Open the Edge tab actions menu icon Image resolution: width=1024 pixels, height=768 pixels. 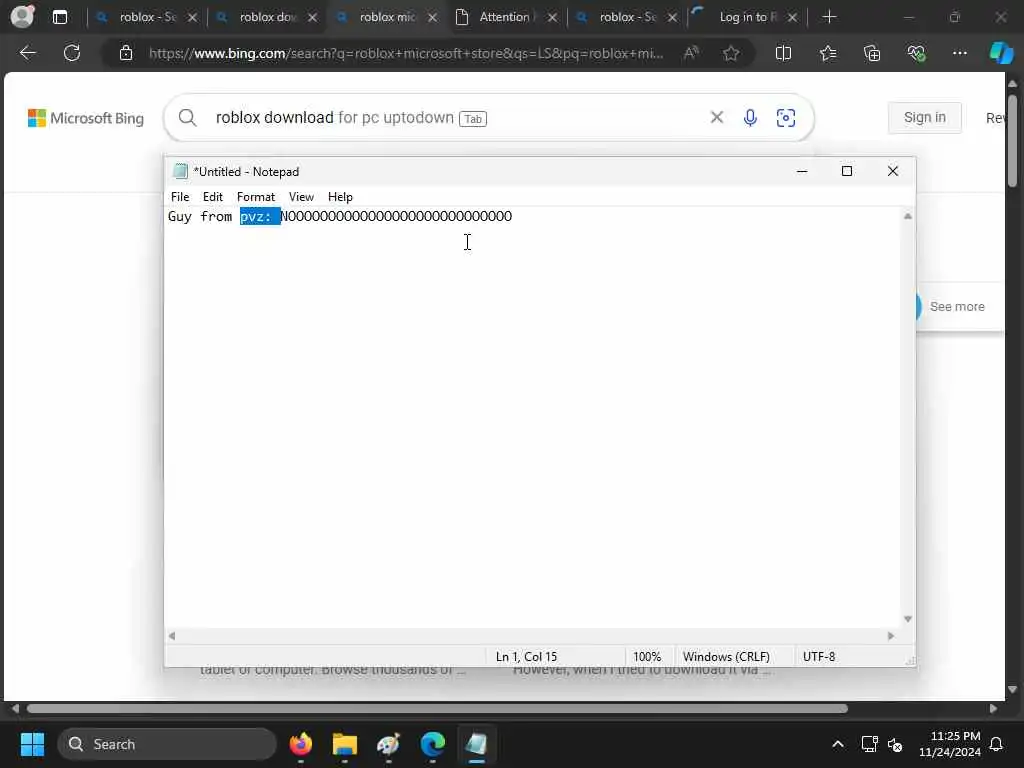pyautogui.click(x=60, y=17)
